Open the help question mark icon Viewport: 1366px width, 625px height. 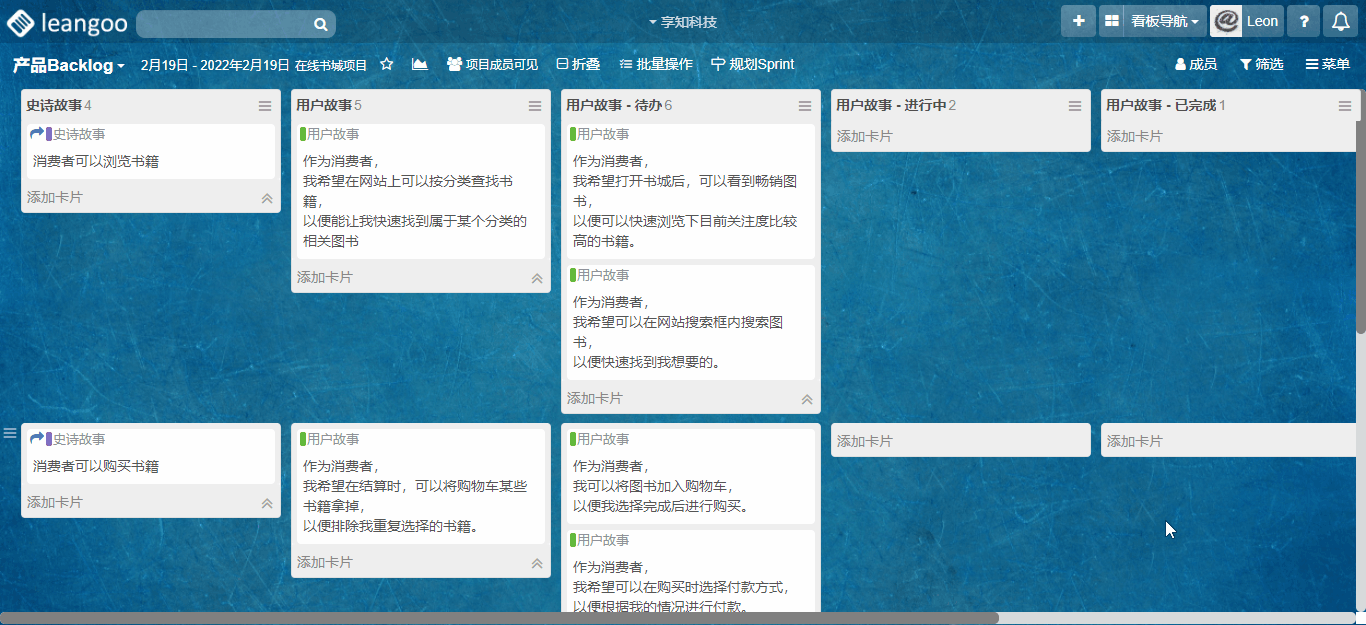[x=1303, y=21]
